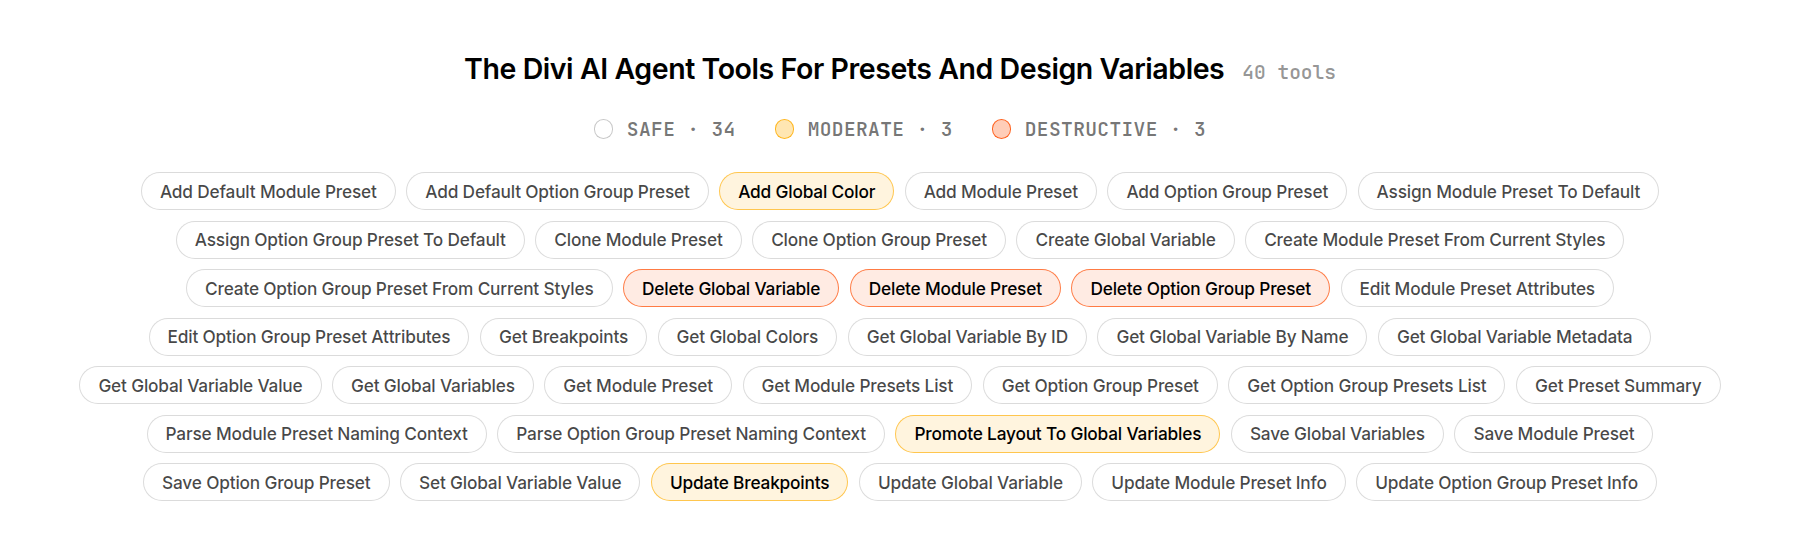Screen dimensions: 1800x546
Task: Choose Get Module Preset
Action: tap(638, 386)
